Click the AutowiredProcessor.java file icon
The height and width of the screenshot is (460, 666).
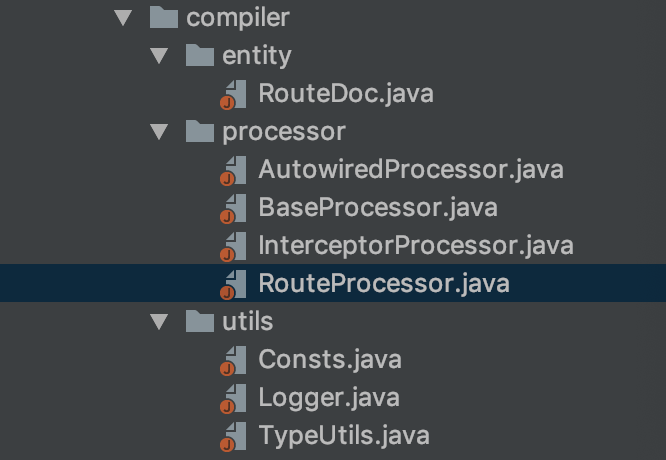(x=233, y=171)
